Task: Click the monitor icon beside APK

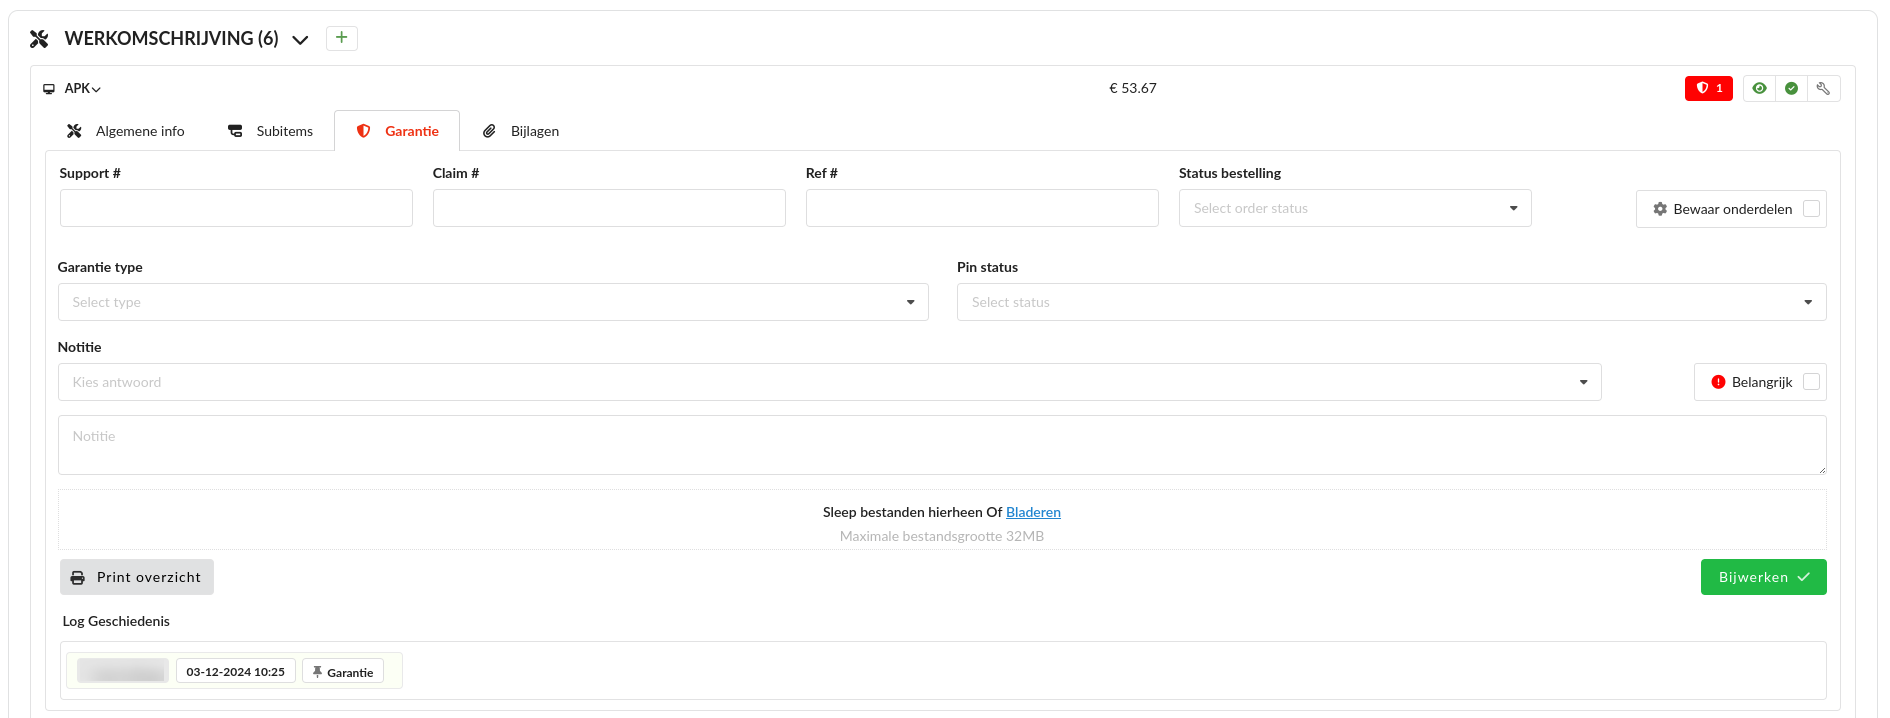Action: 49,89
